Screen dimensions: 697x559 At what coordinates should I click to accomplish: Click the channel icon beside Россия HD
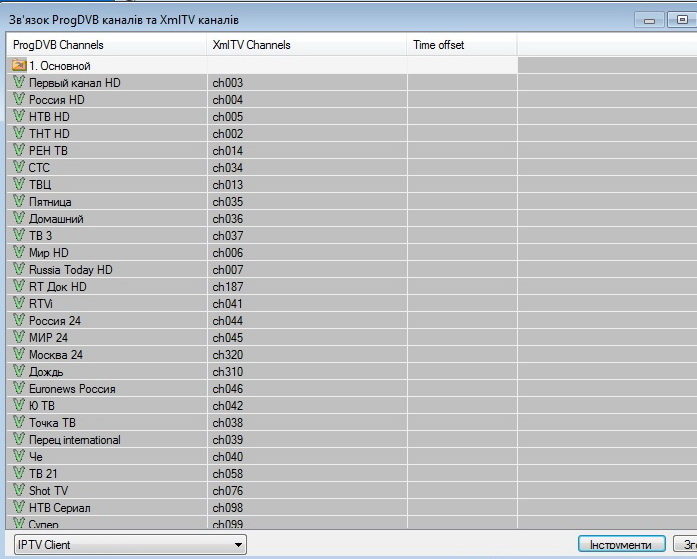(x=19, y=100)
